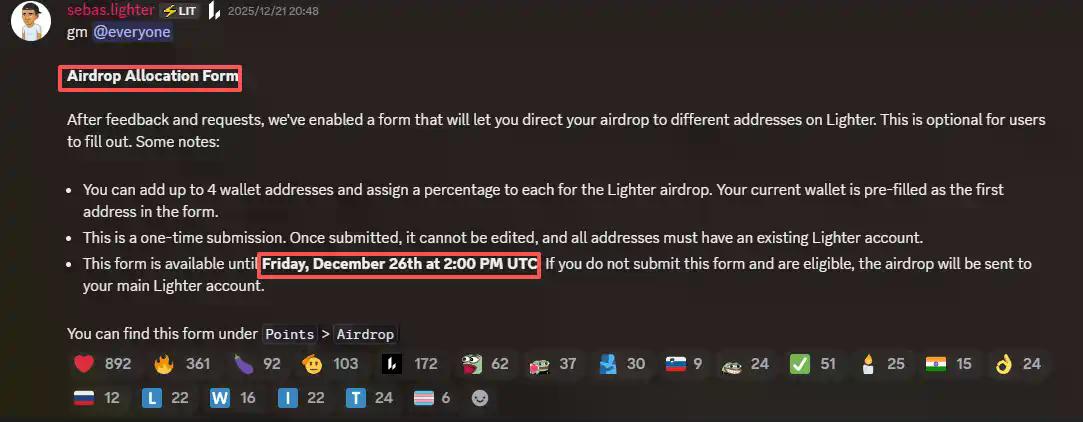This screenshot has height=422, width=1083.
Task: Click the saluting face reaction
Action: click(330, 364)
